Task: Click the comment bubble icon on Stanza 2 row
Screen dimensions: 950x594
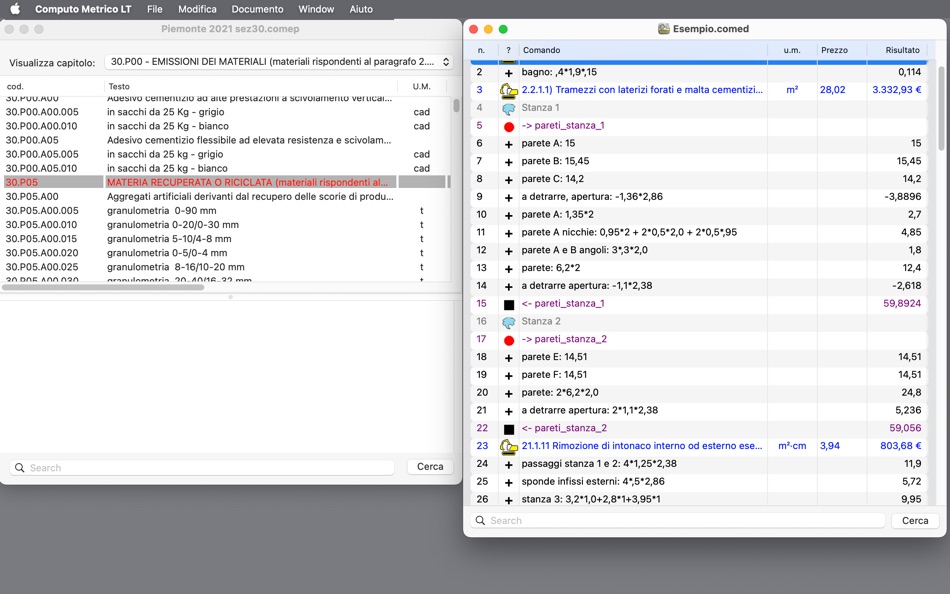Action: pyautogui.click(x=512, y=321)
